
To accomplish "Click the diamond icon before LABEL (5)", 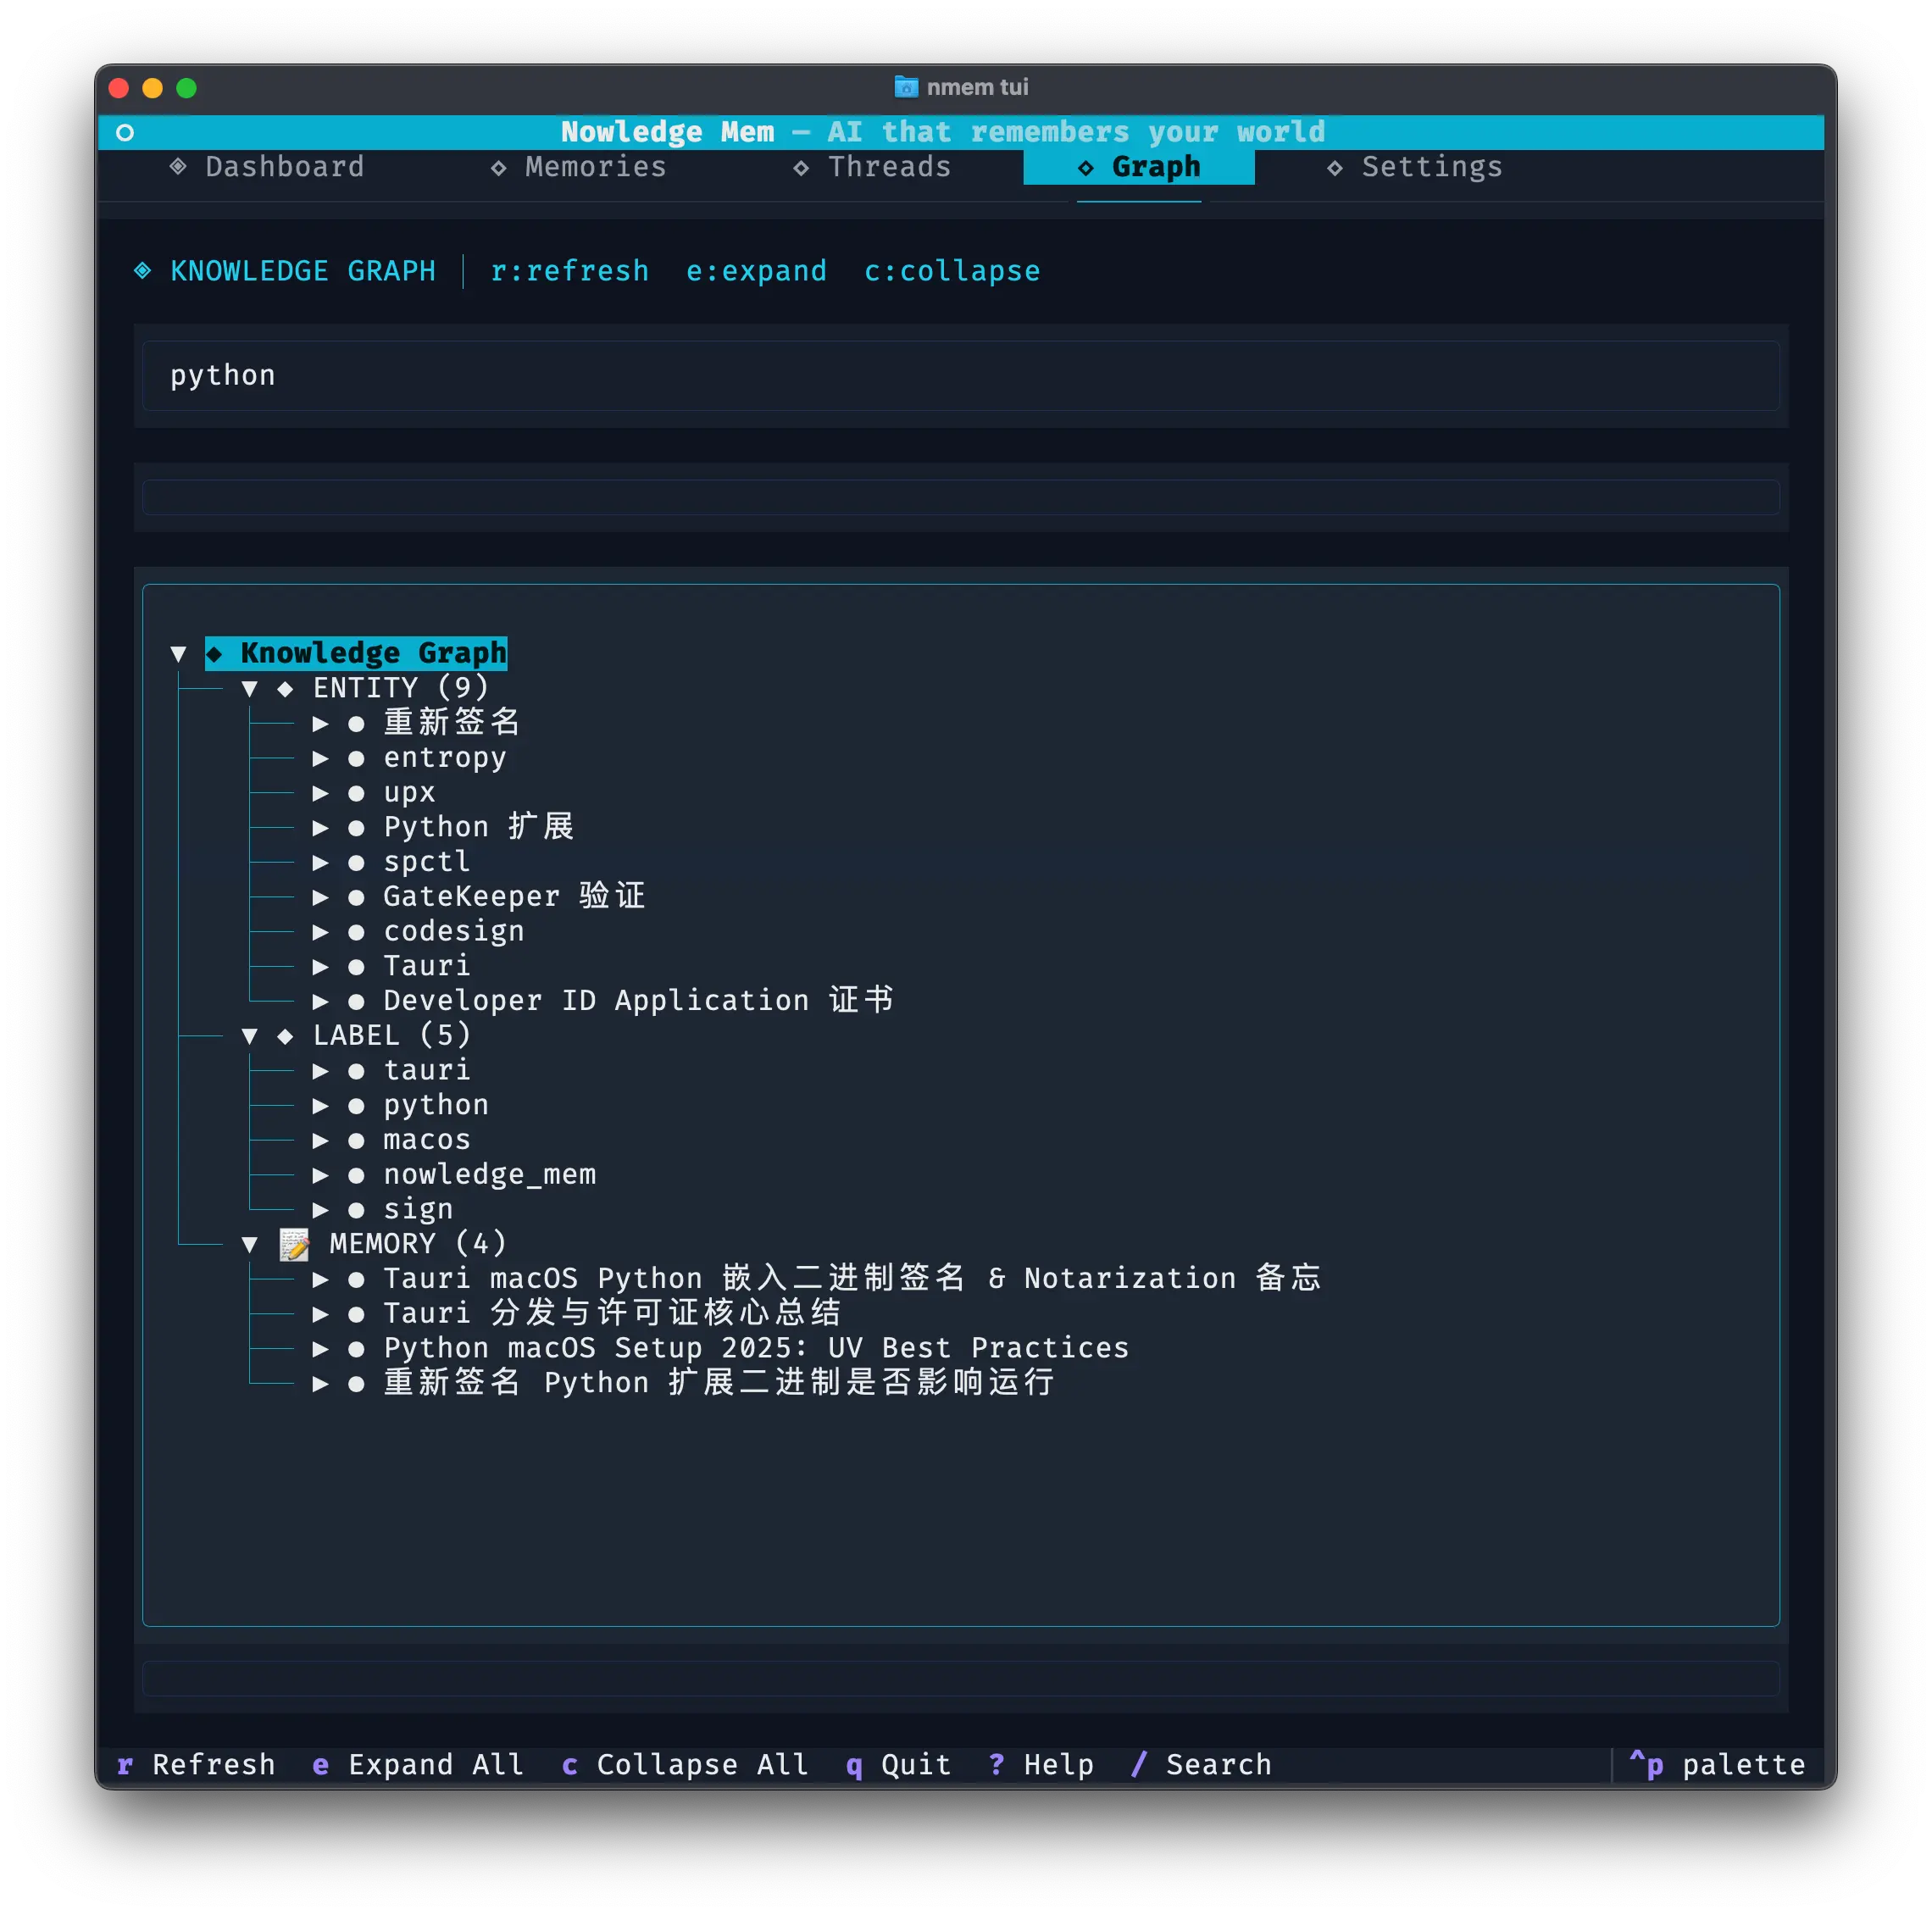I will coord(285,1036).
